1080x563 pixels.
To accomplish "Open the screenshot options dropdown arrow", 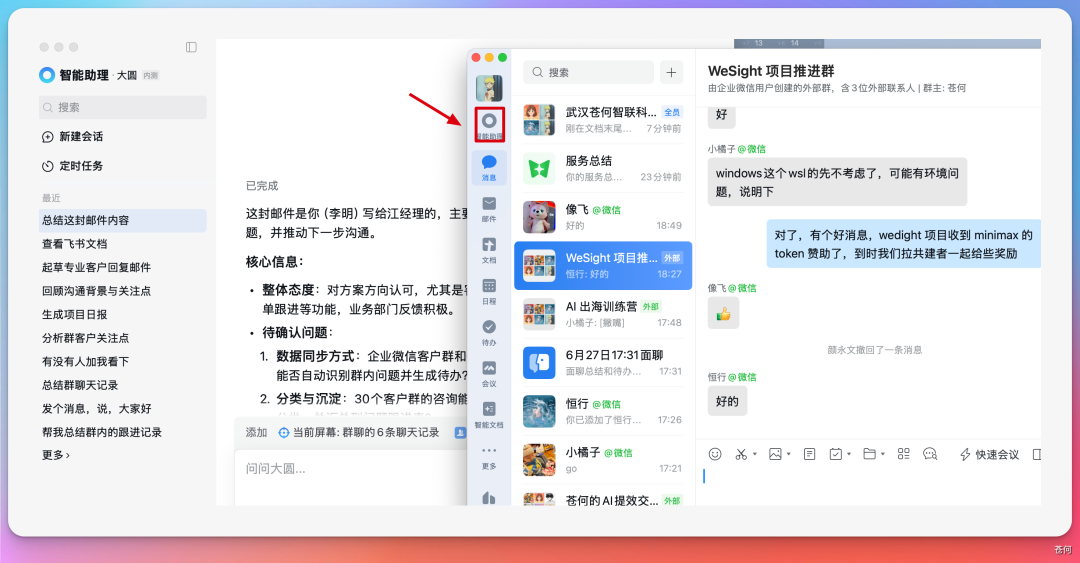I will (x=755, y=454).
